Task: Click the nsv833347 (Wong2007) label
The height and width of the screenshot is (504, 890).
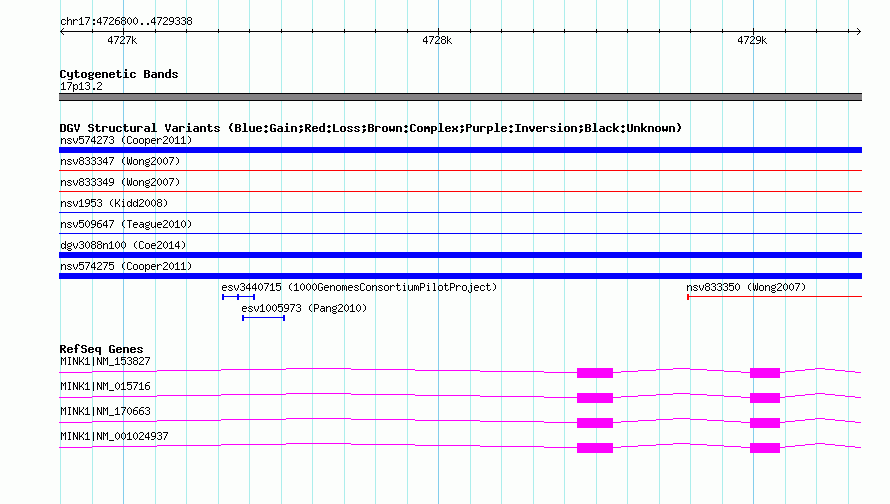Action: [120, 161]
